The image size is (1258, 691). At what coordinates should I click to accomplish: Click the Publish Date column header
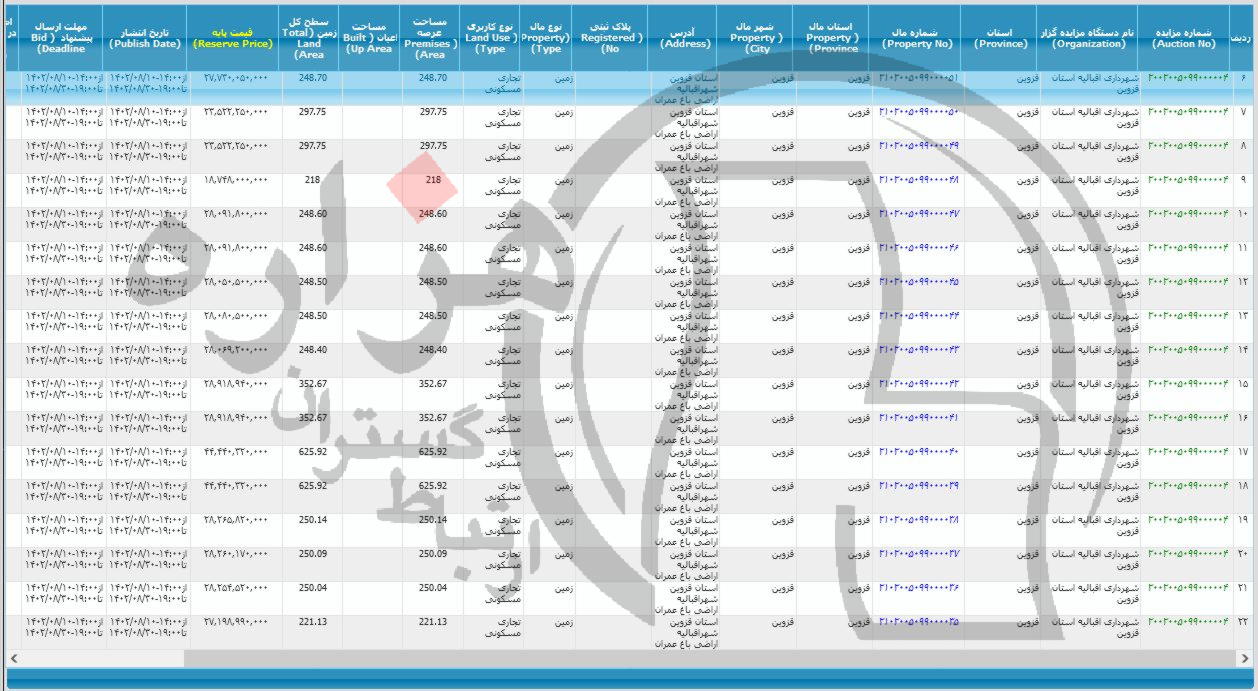click(145, 38)
